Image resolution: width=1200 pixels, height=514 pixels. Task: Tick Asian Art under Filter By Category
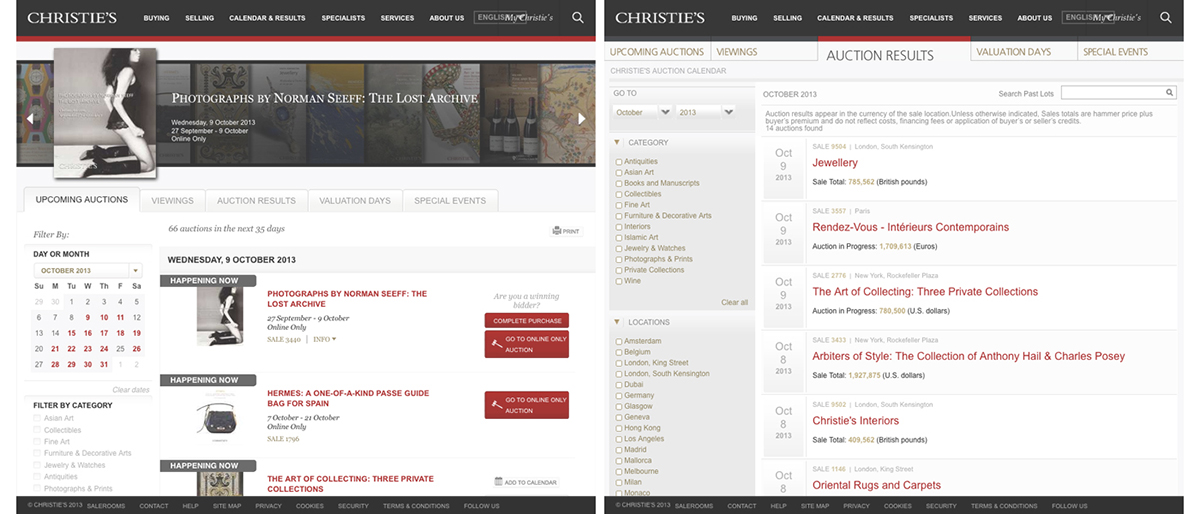coord(38,418)
